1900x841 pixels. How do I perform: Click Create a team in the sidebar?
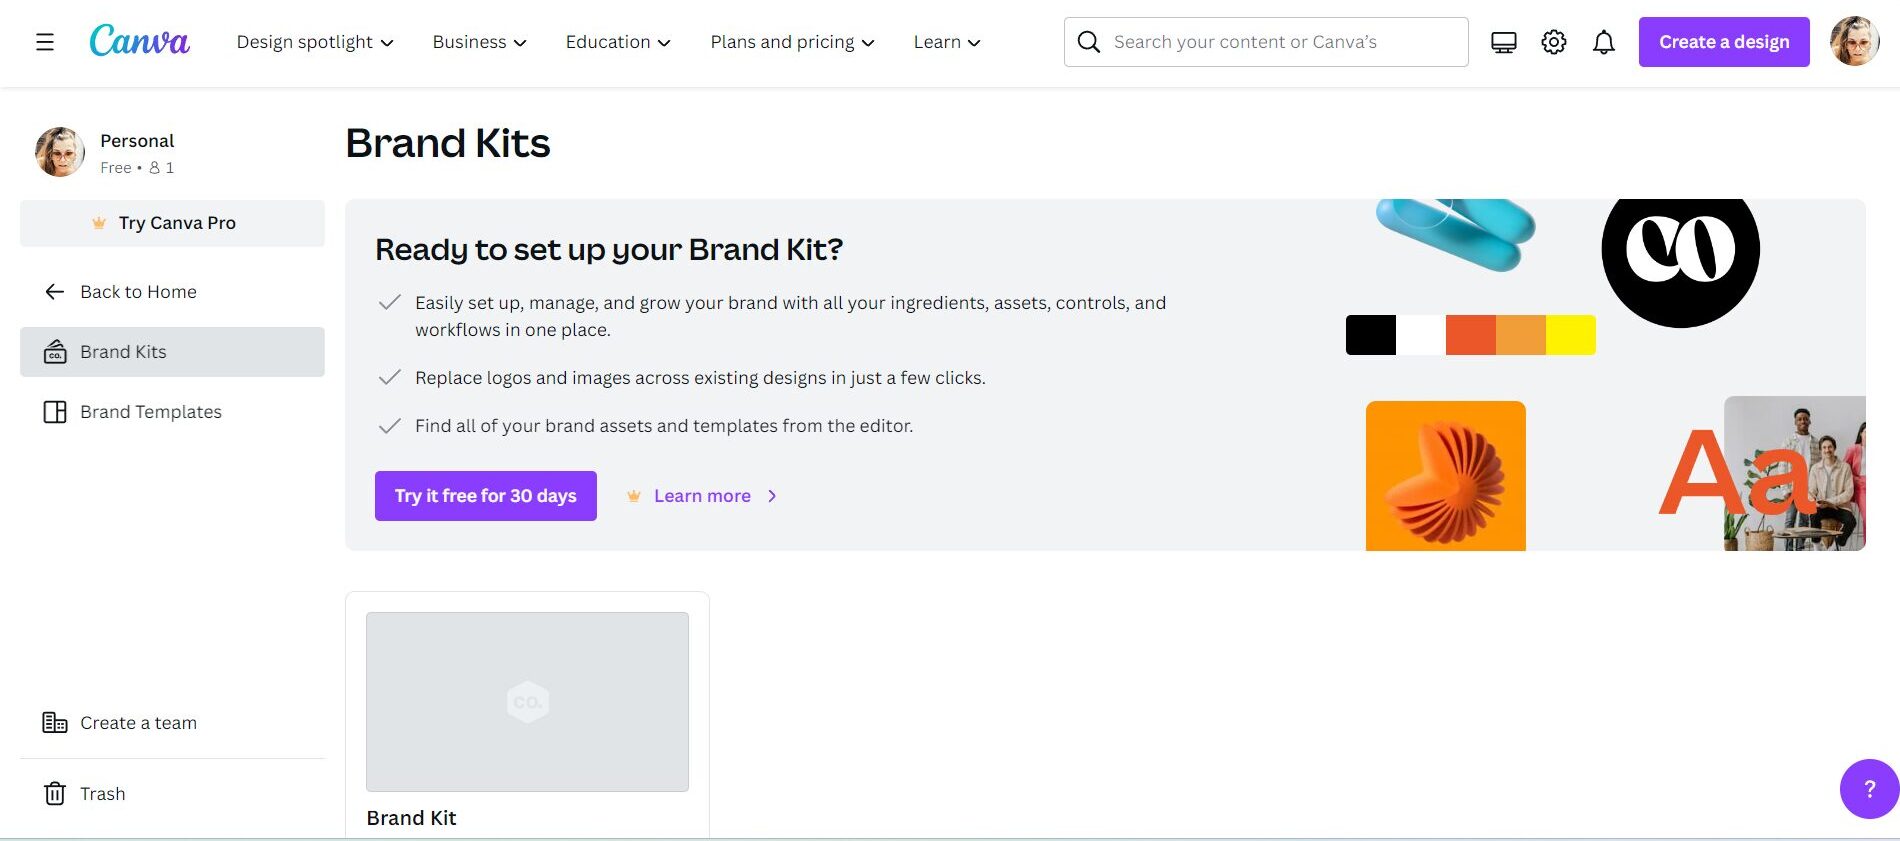[x=137, y=723]
